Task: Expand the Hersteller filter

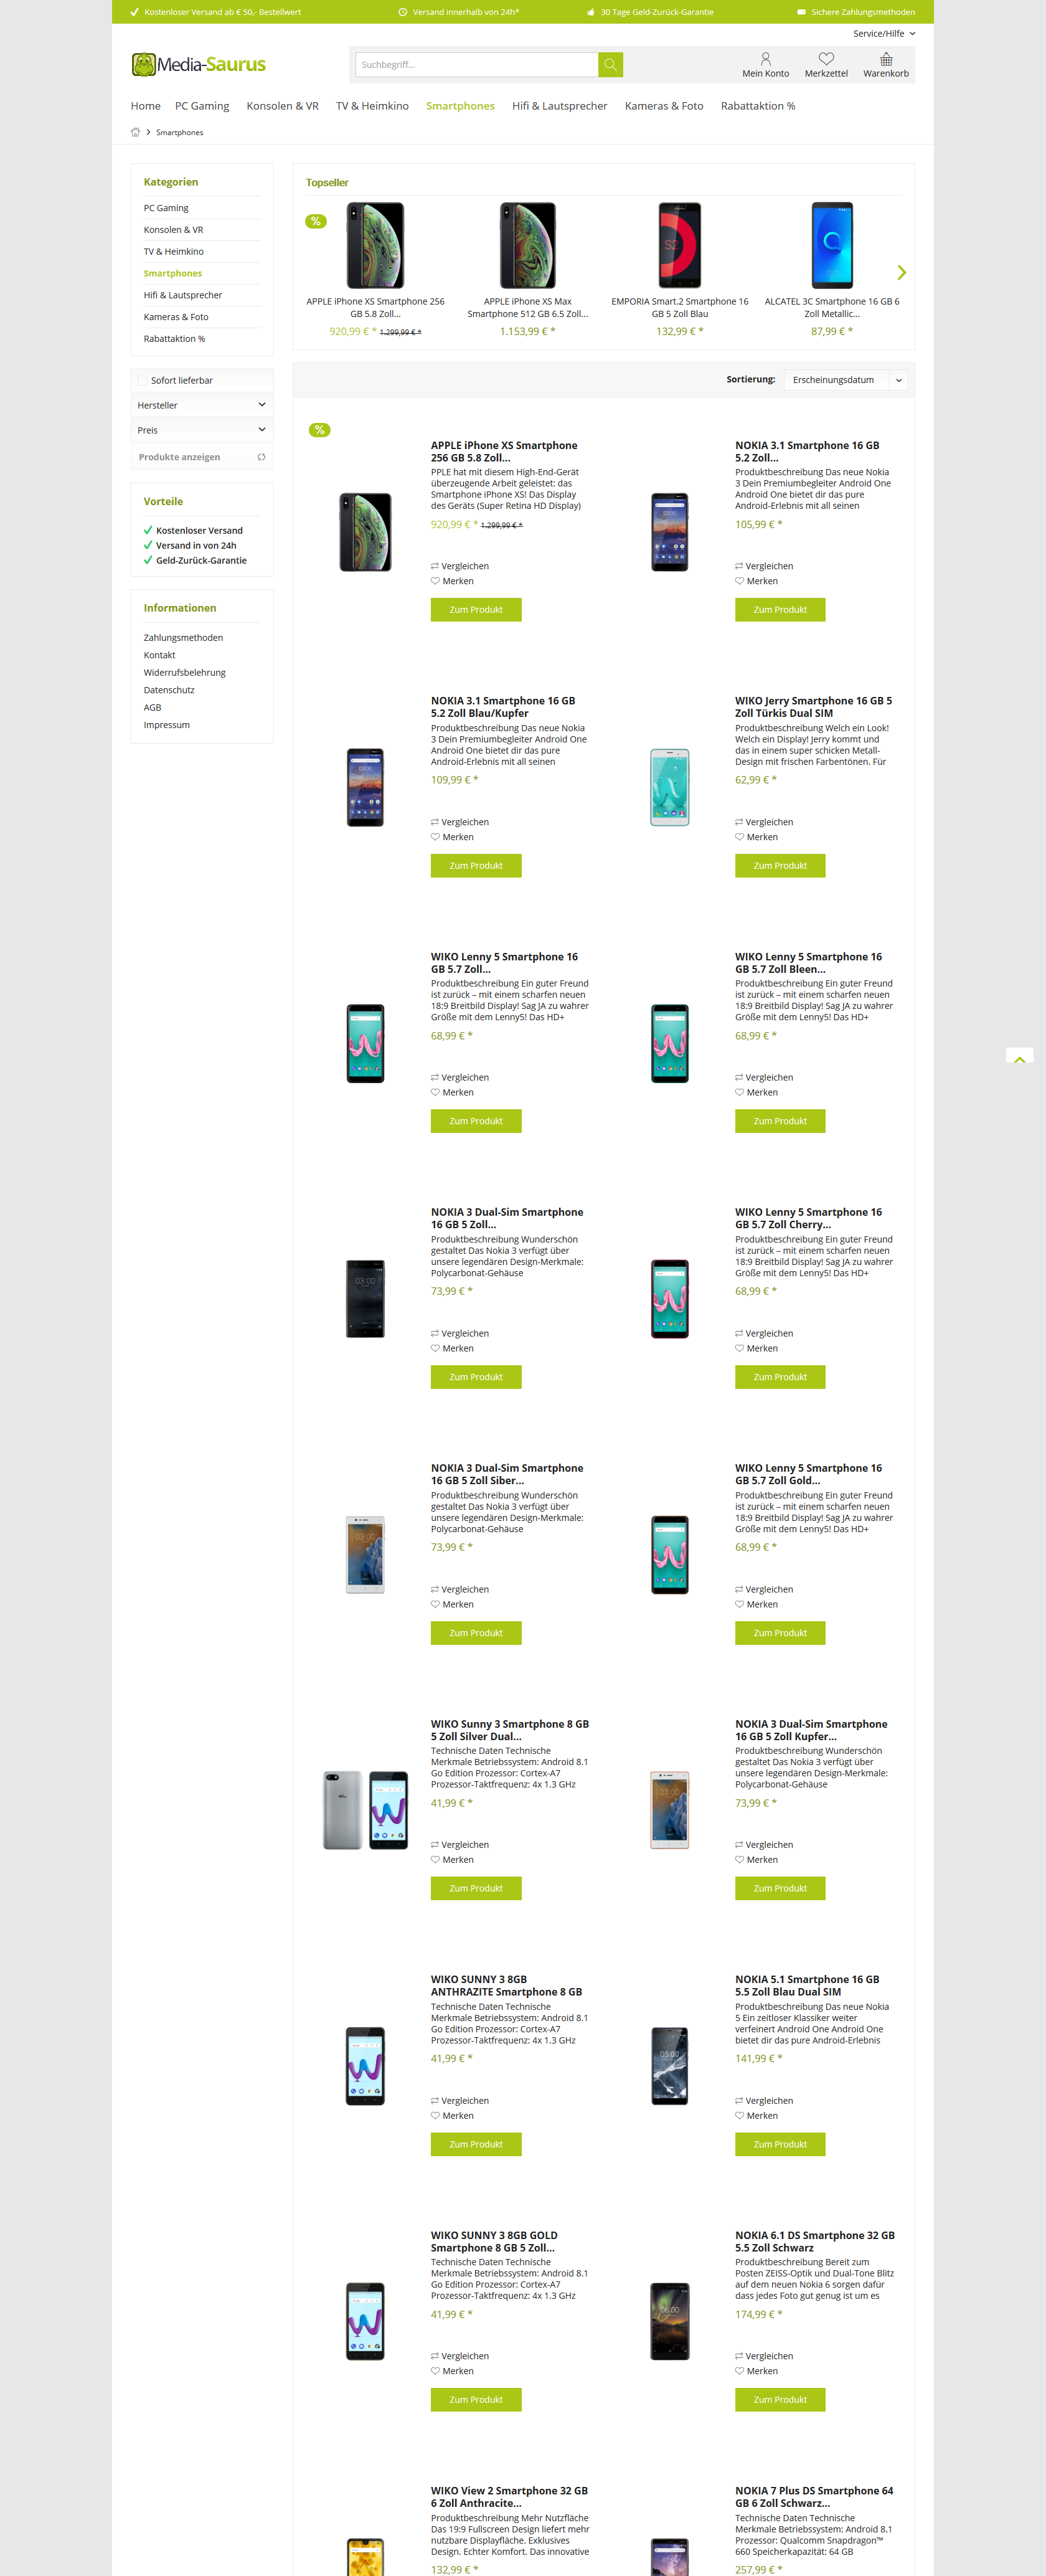Action: click(x=202, y=405)
